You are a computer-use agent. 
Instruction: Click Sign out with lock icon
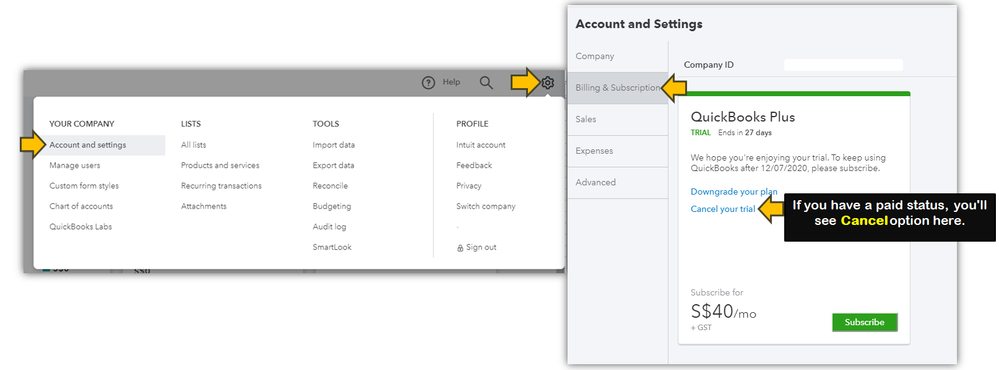pos(477,247)
